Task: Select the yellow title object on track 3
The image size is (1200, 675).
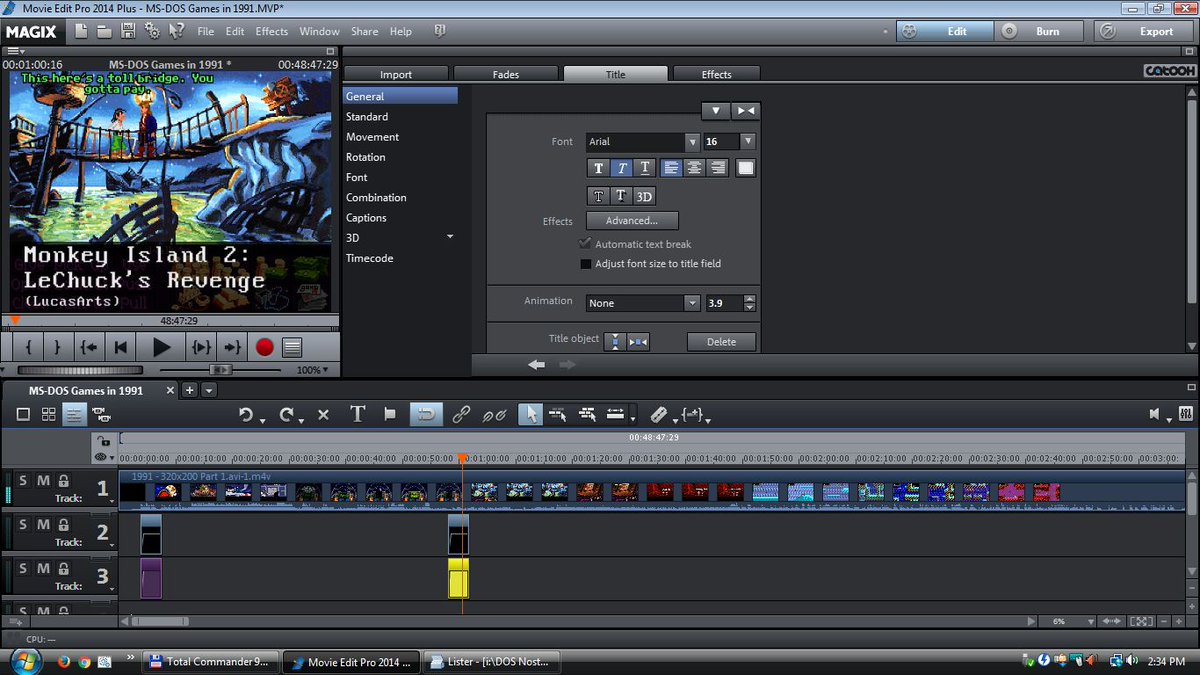Action: (458, 578)
